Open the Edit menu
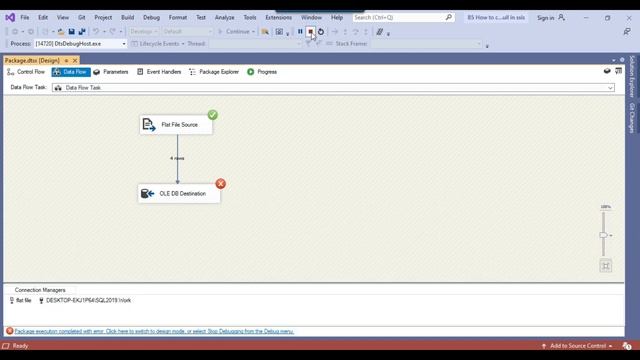The height and width of the screenshot is (360, 640). pos(43,18)
